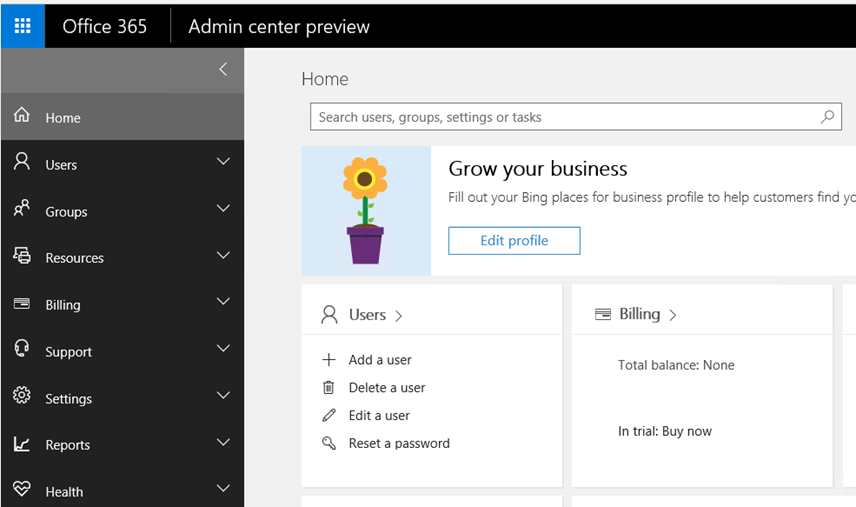
Task: Select Reports label in the navigation menu
Action: click(68, 445)
